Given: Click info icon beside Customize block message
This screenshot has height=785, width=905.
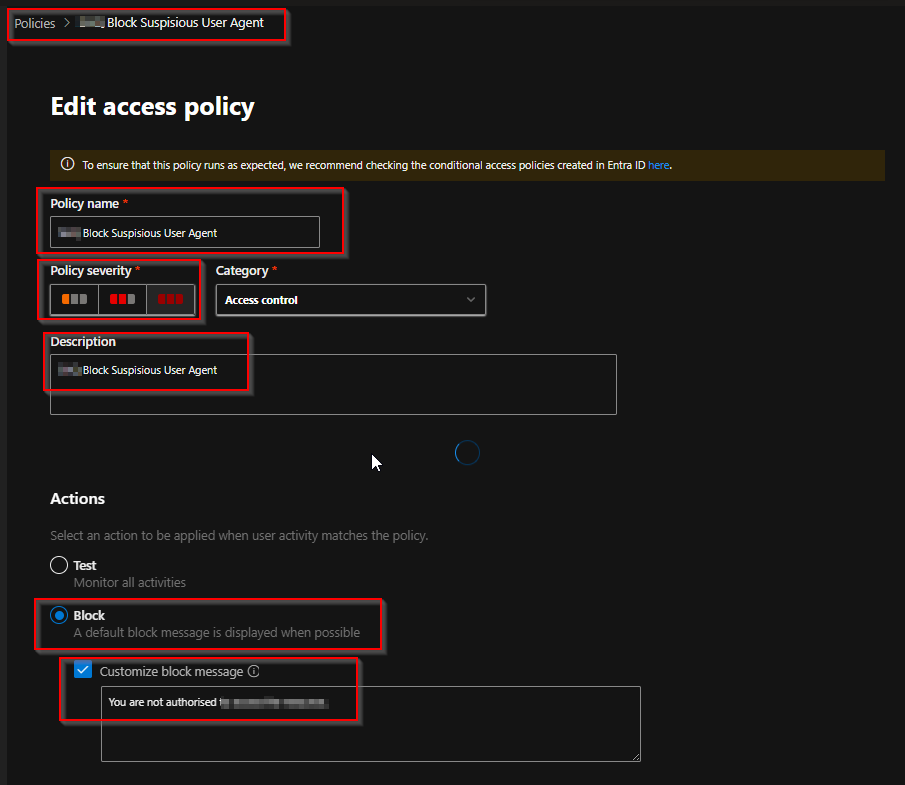Looking at the screenshot, I should (x=253, y=672).
